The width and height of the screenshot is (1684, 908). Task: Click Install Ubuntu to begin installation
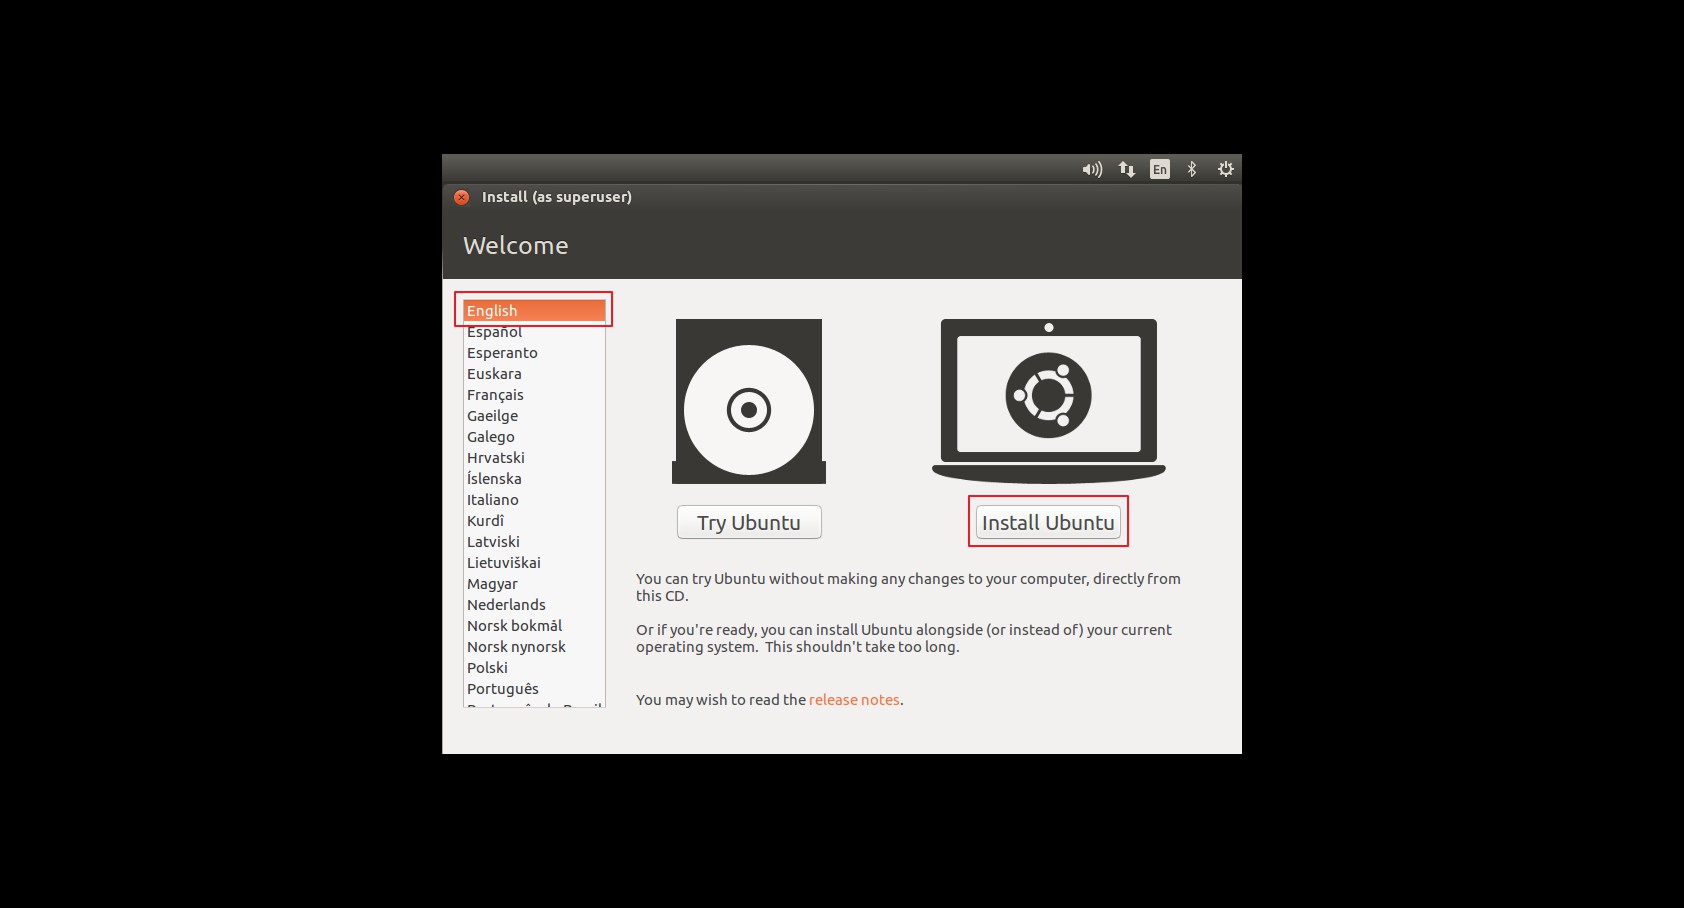pos(1048,521)
